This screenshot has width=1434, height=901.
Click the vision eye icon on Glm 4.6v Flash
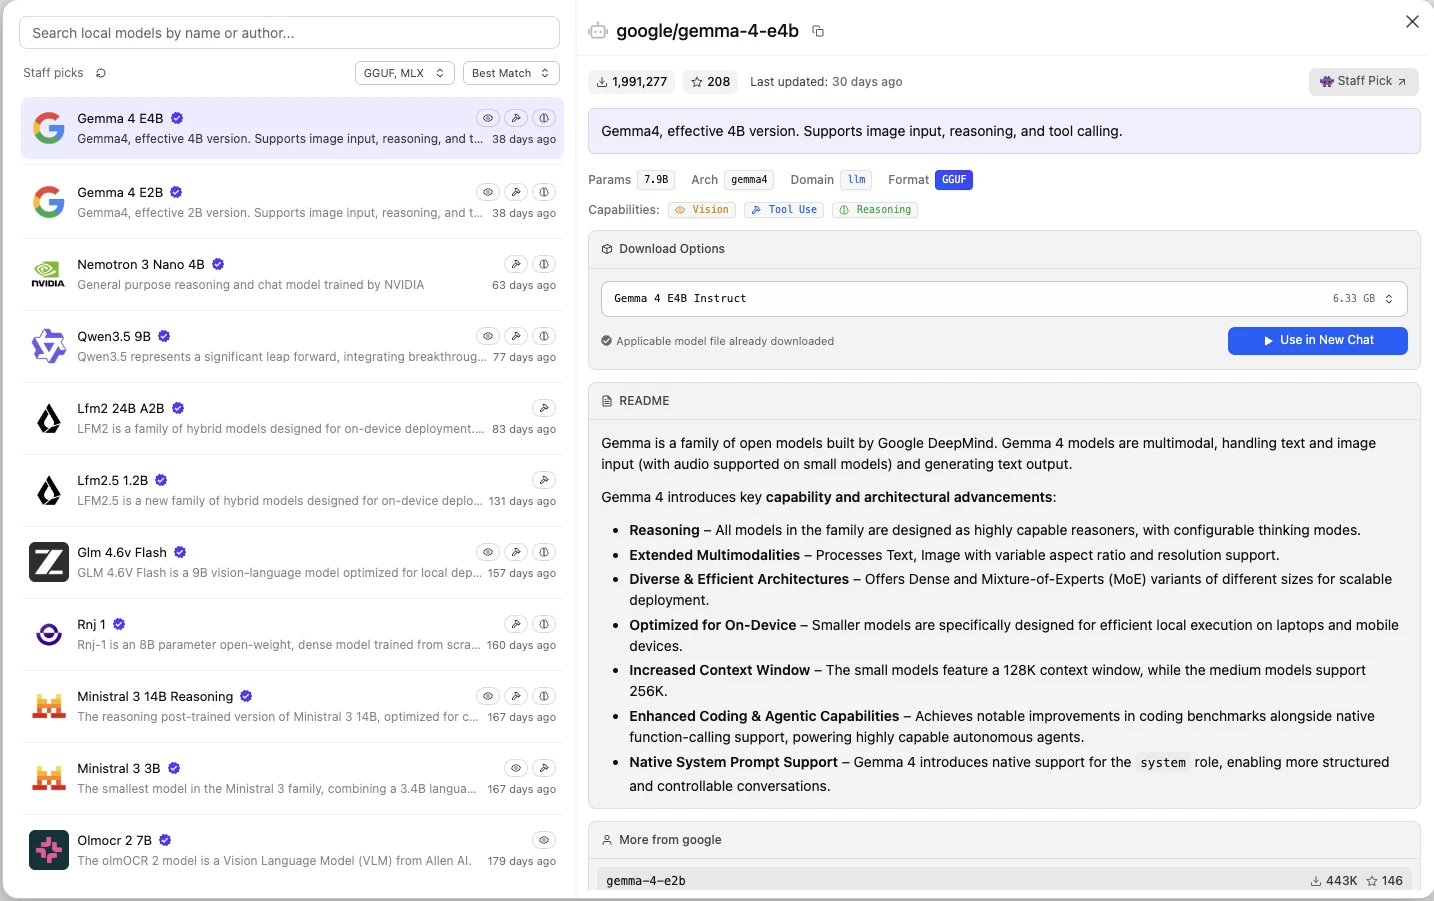coord(488,552)
